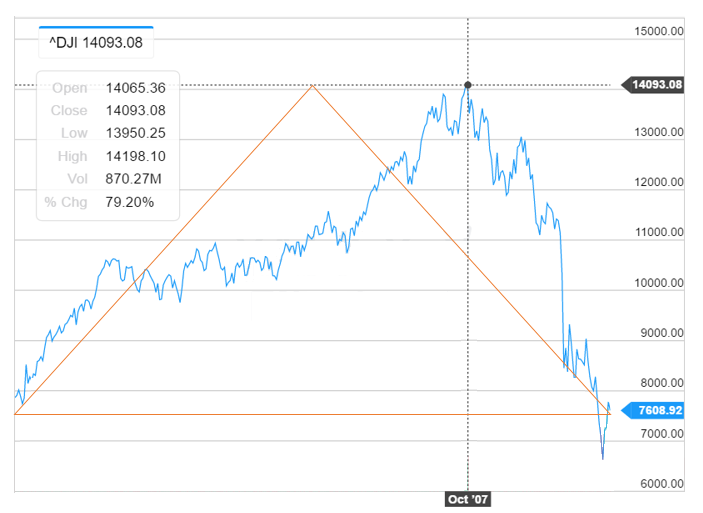Click the High 14198.10 tooltip row

coord(108,157)
